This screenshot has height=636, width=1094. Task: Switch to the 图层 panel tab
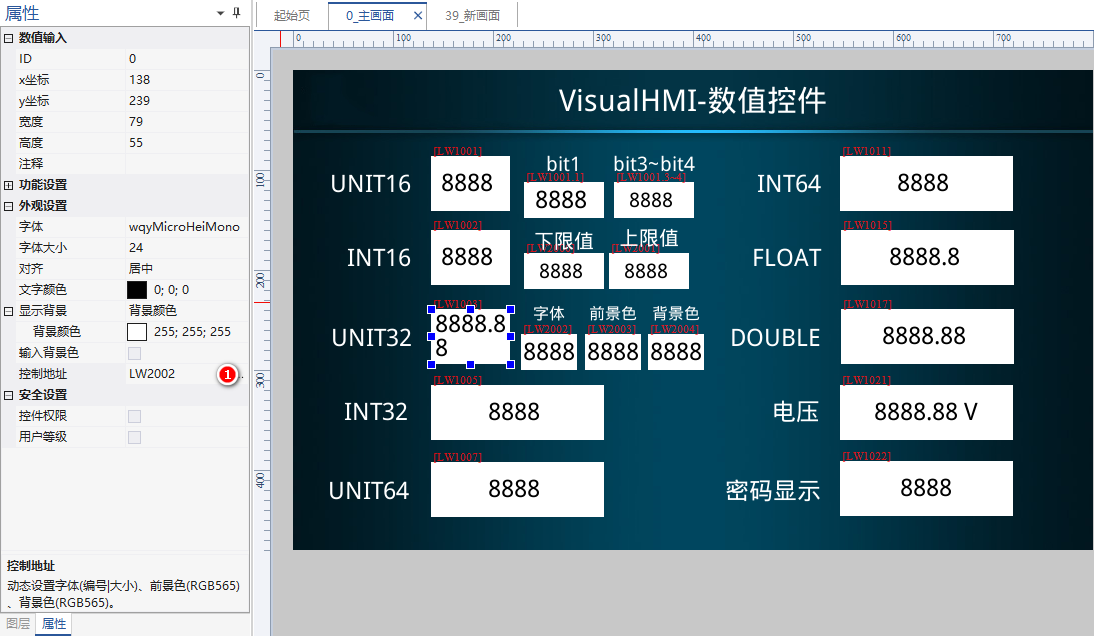[x=18, y=624]
